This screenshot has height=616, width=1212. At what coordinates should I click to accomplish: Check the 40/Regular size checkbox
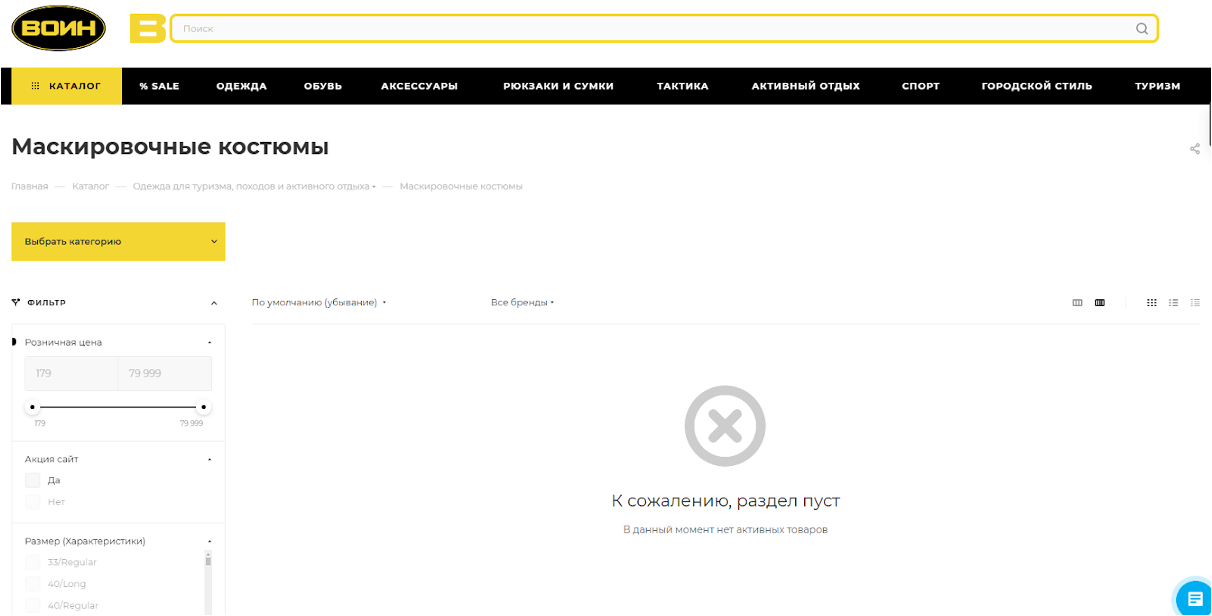point(33,605)
